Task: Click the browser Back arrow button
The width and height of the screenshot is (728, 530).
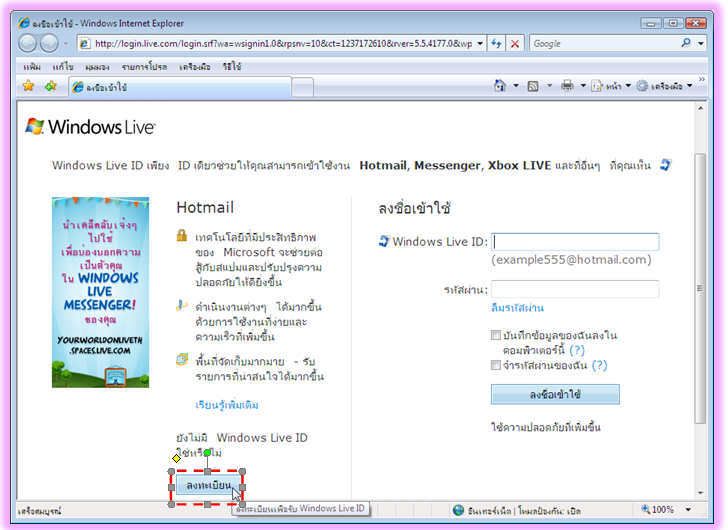Action: [x=27, y=44]
